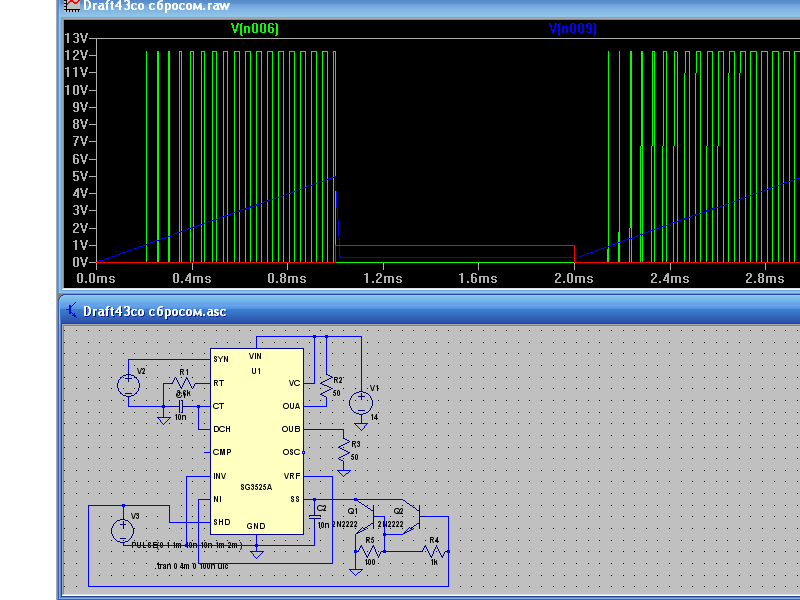The height and width of the screenshot is (600, 800).
Task: Activate the Draft43 .asc schematic title bar
Action: coord(400,311)
